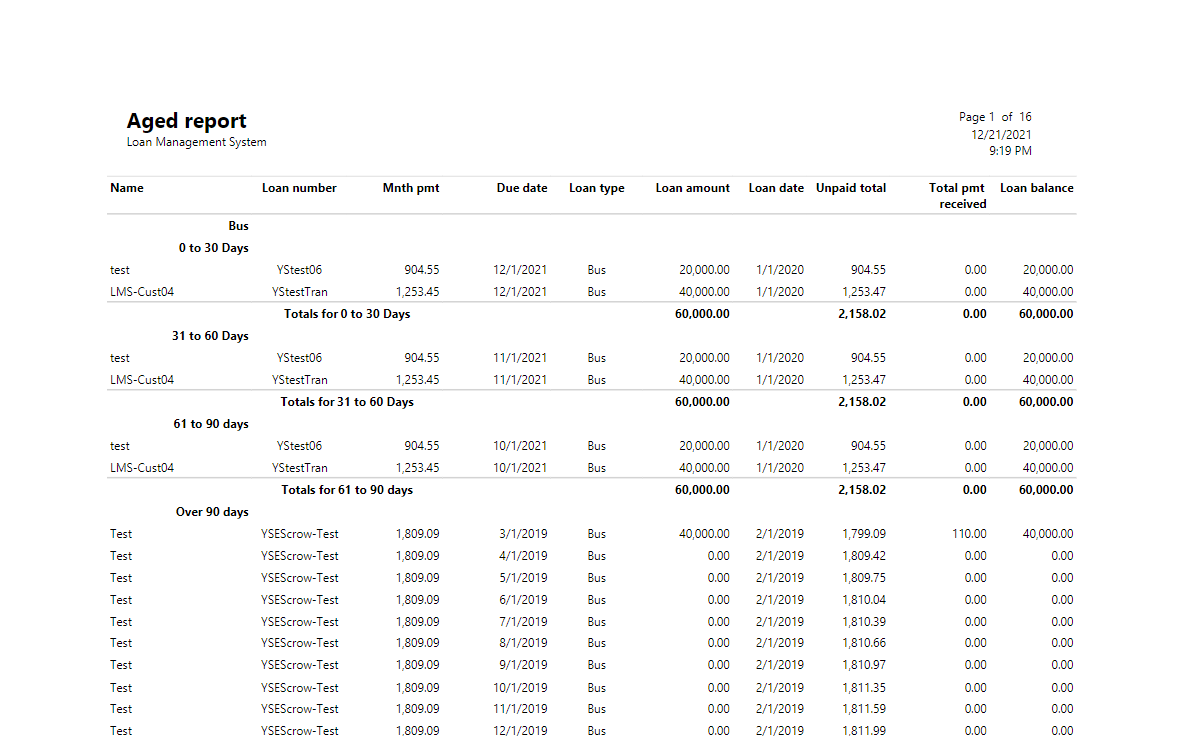
Task: Click the Page 1 of 16 indicator
Action: point(994,117)
